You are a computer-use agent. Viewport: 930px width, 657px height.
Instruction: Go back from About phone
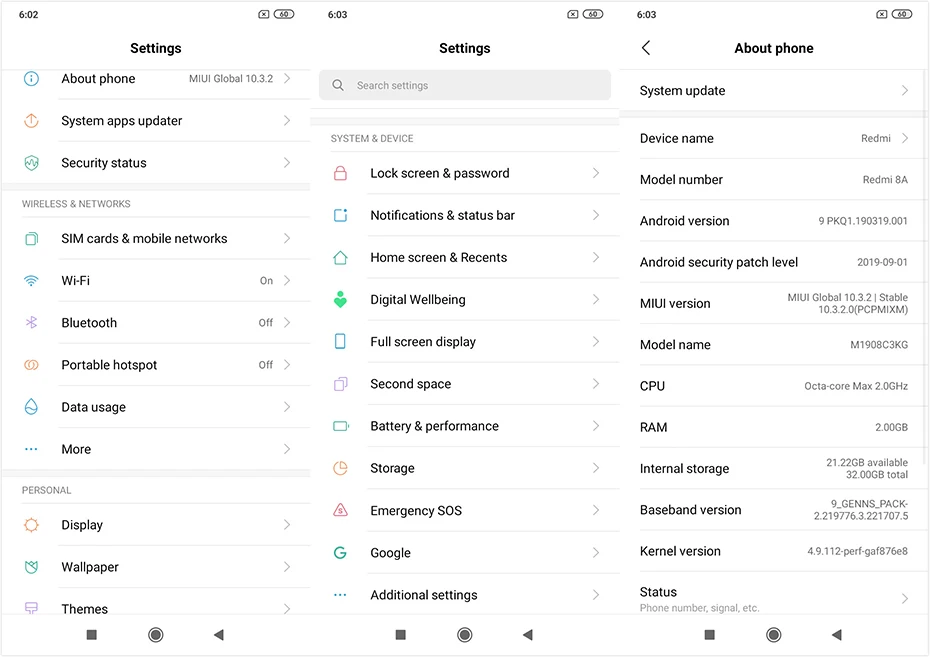coord(646,48)
